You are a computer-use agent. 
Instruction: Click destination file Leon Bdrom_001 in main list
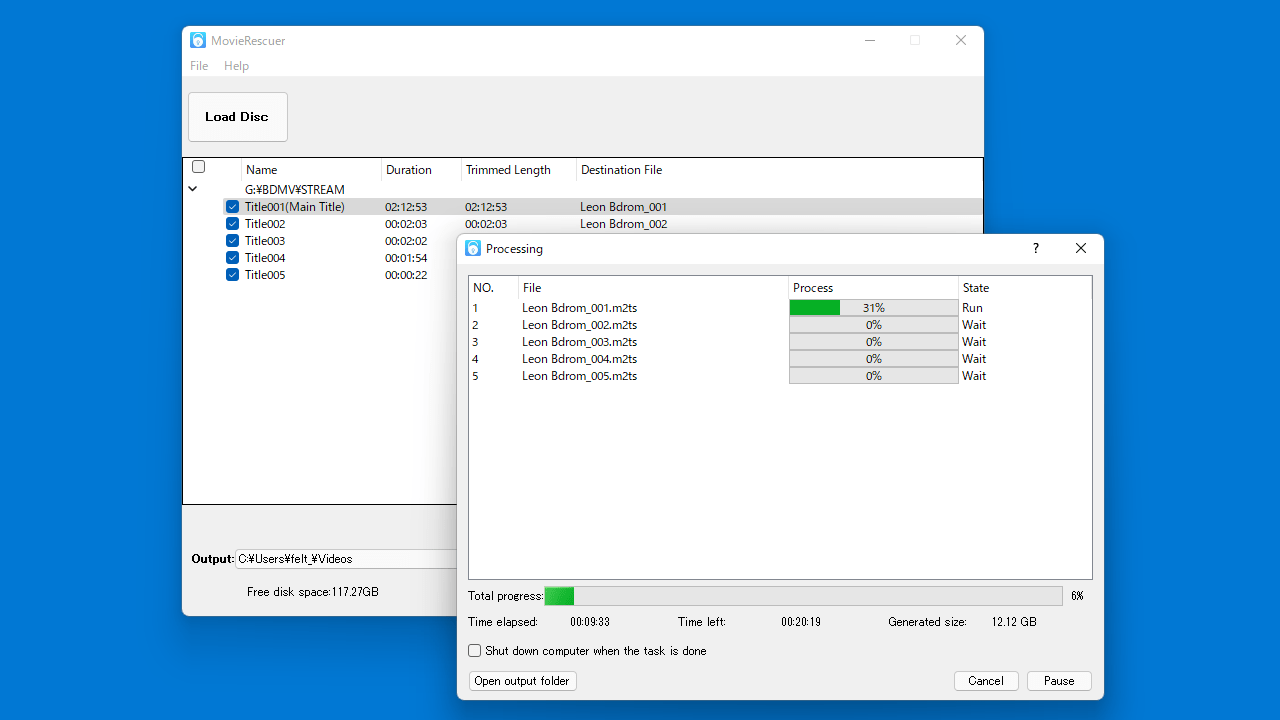point(623,207)
